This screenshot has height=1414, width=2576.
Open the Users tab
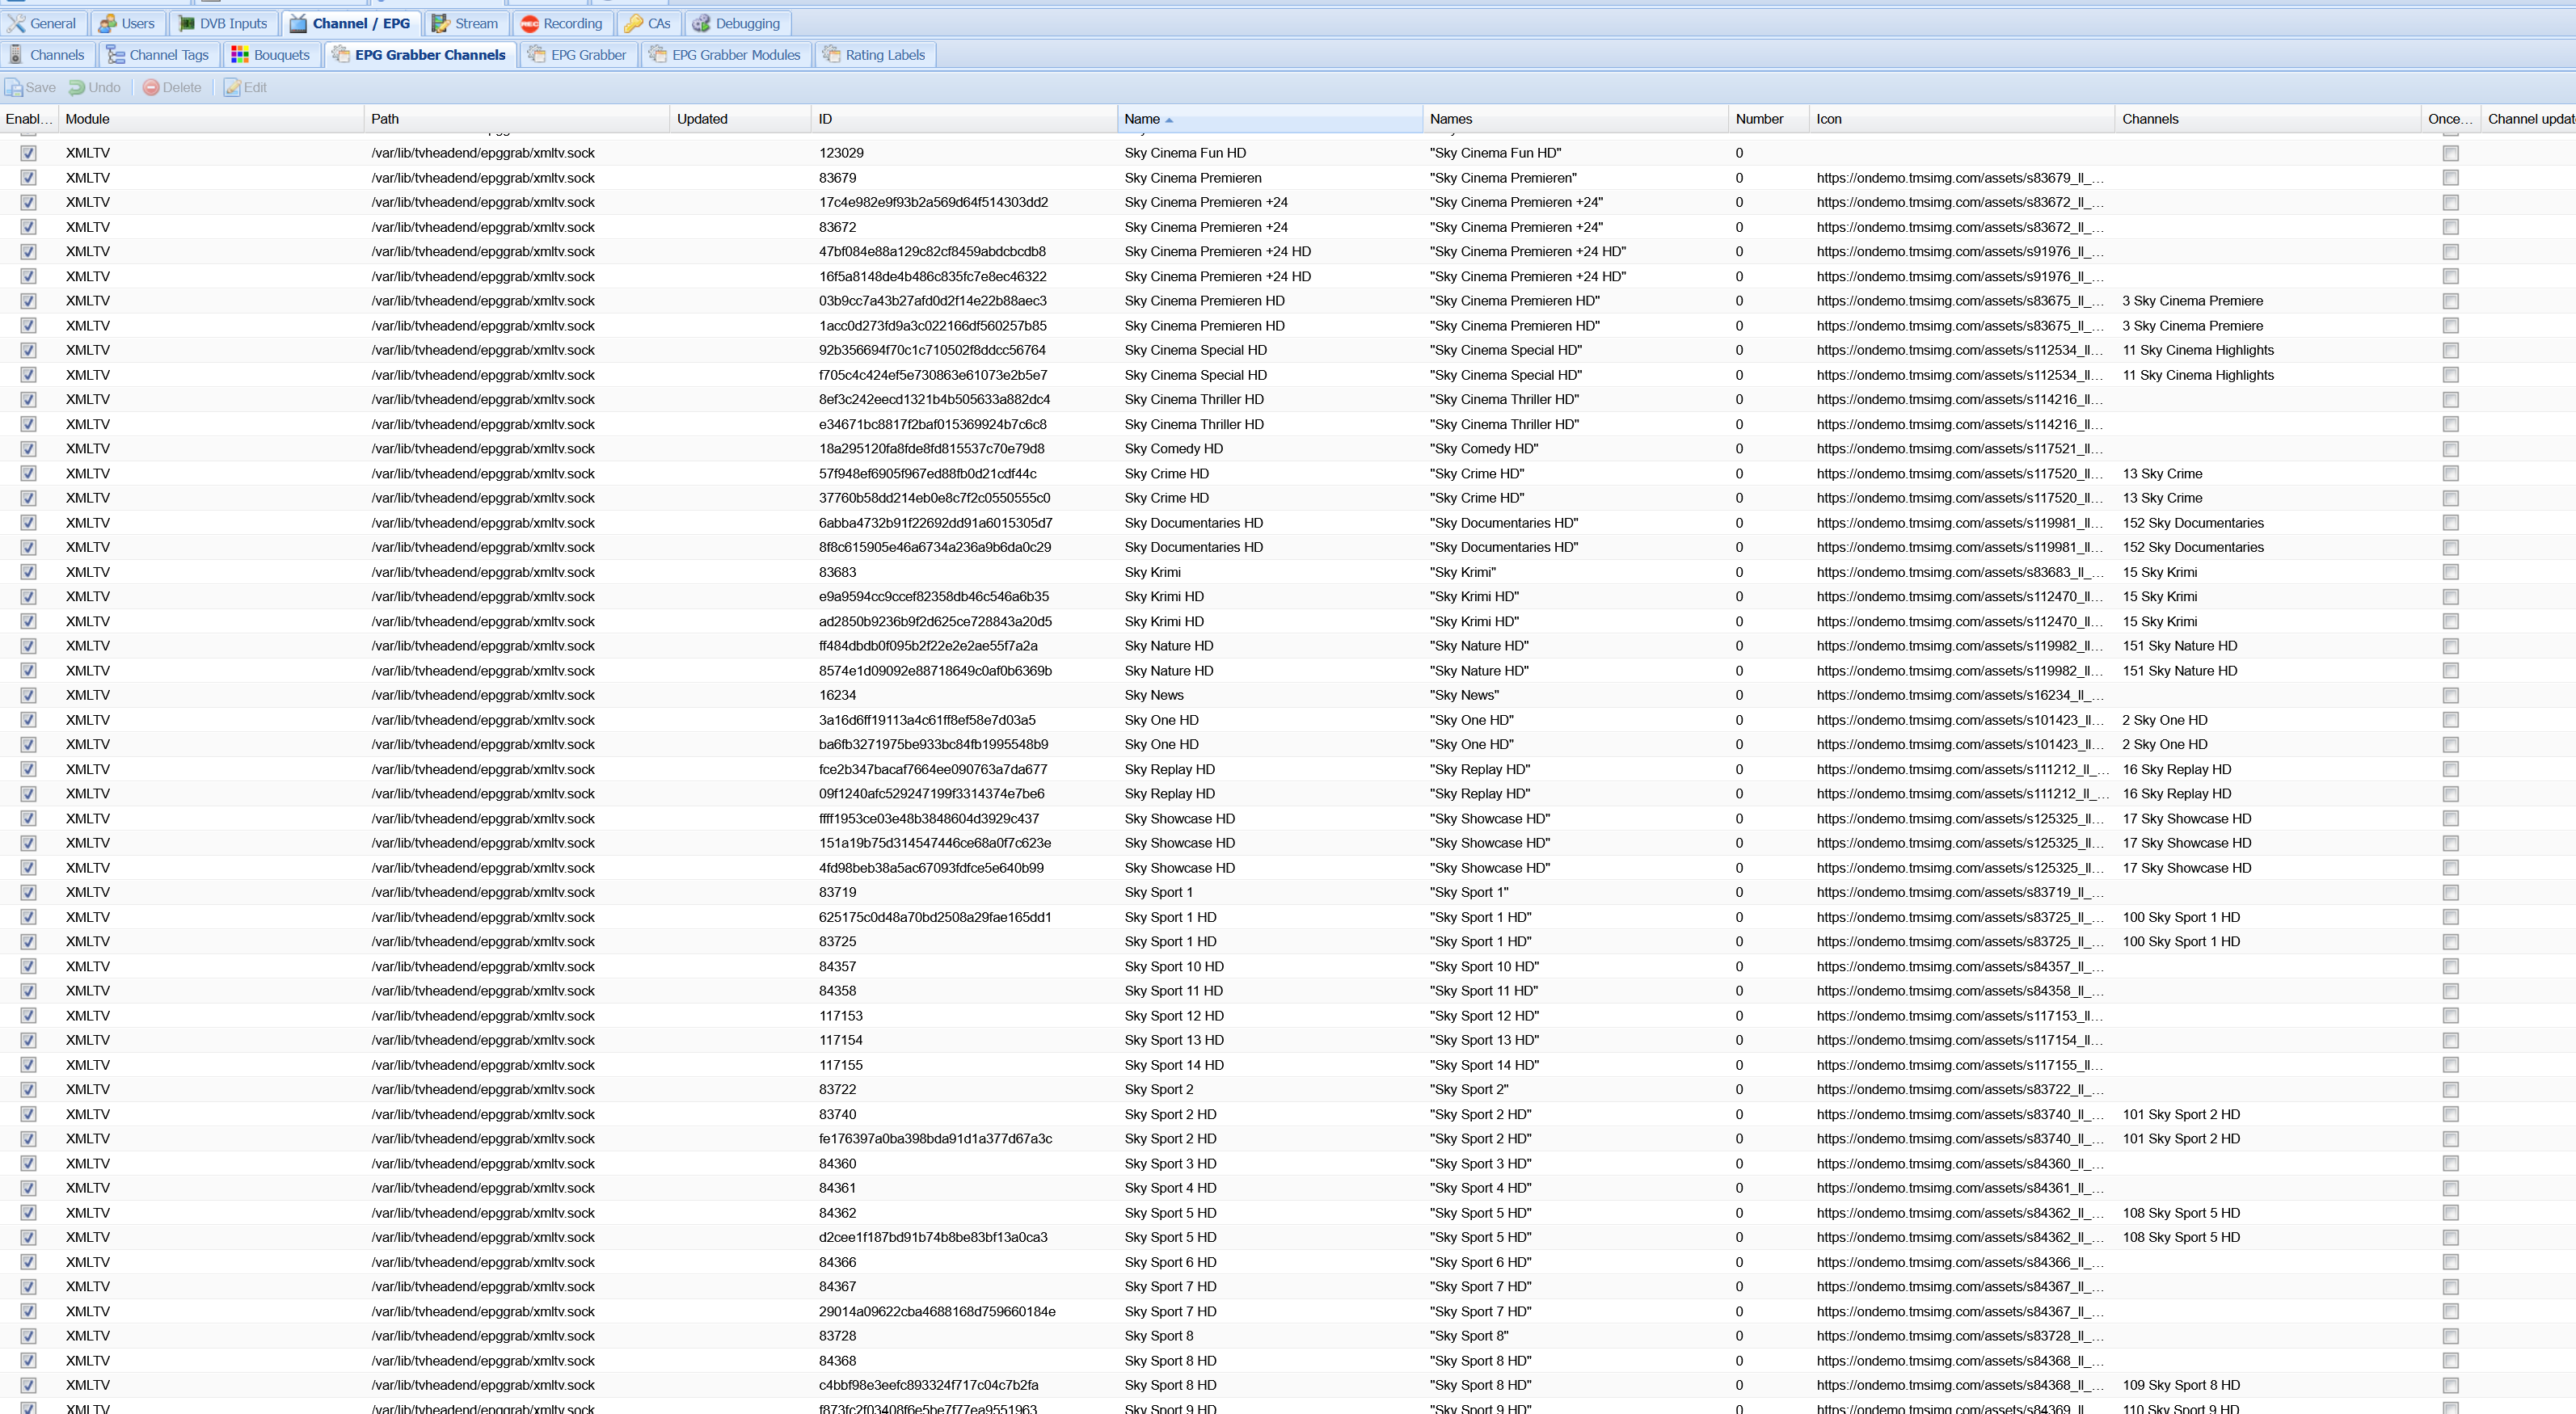[x=127, y=23]
